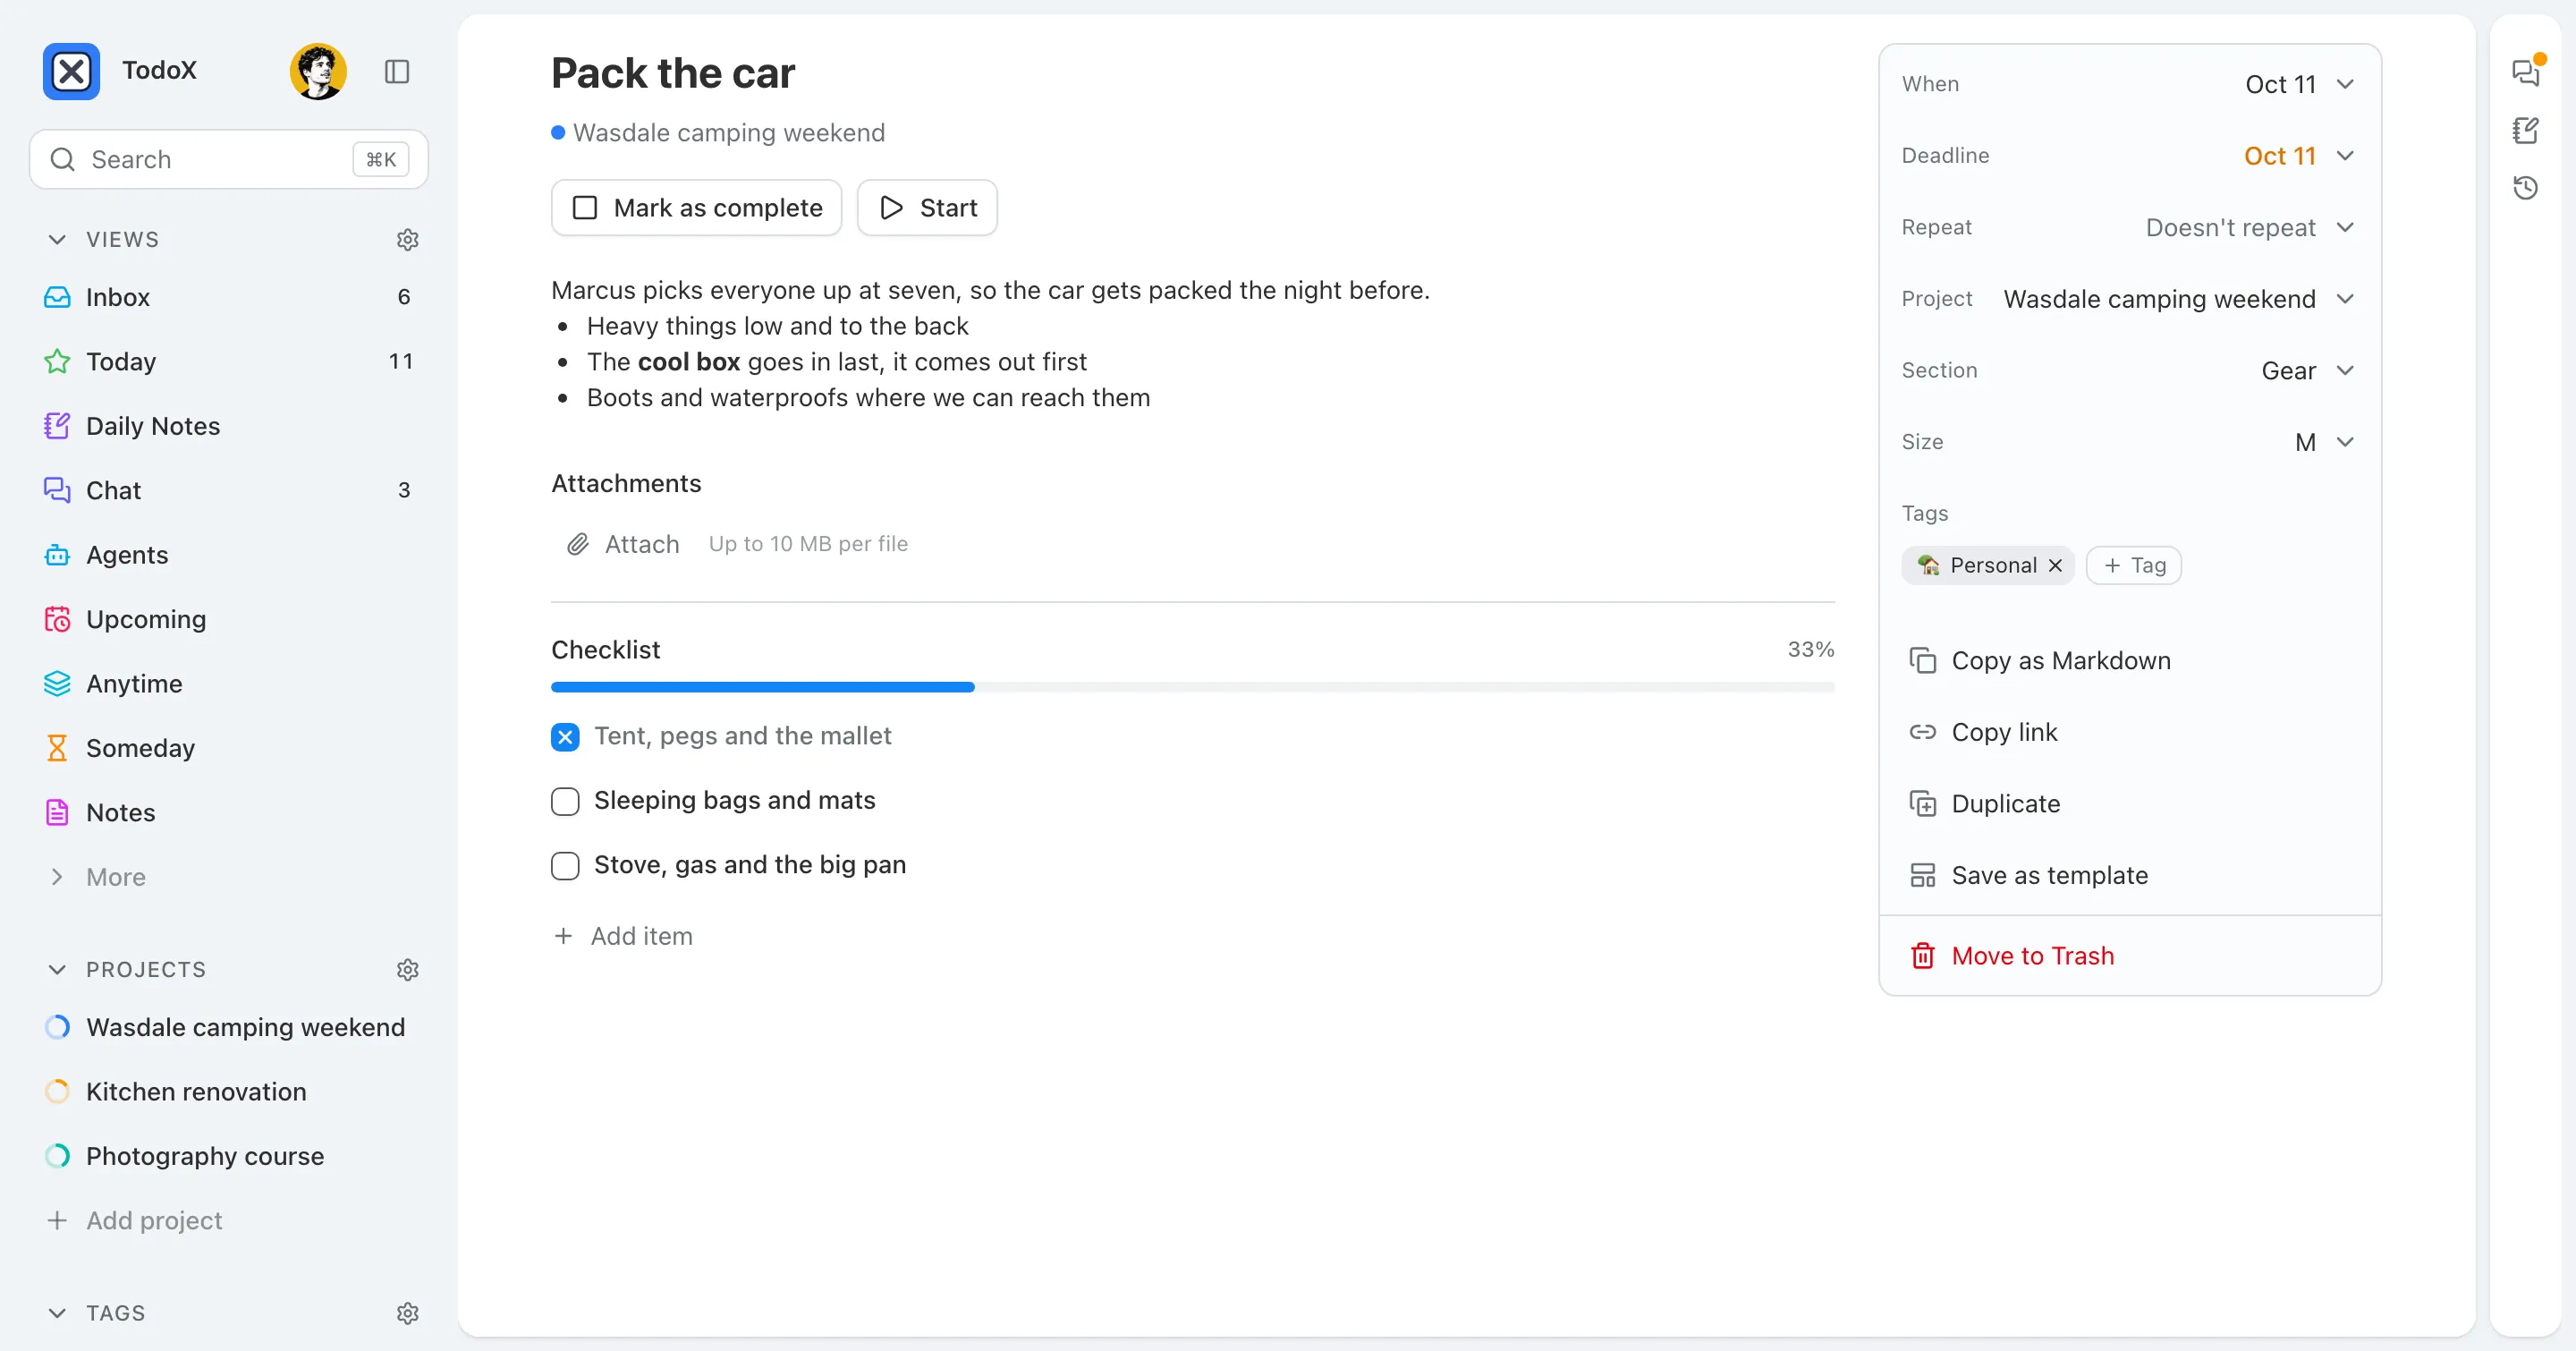This screenshot has width=2576, height=1351.
Task: Open the Wasdale camping weekend project in sidebar
Action: pyautogui.click(x=229, y=1027)
